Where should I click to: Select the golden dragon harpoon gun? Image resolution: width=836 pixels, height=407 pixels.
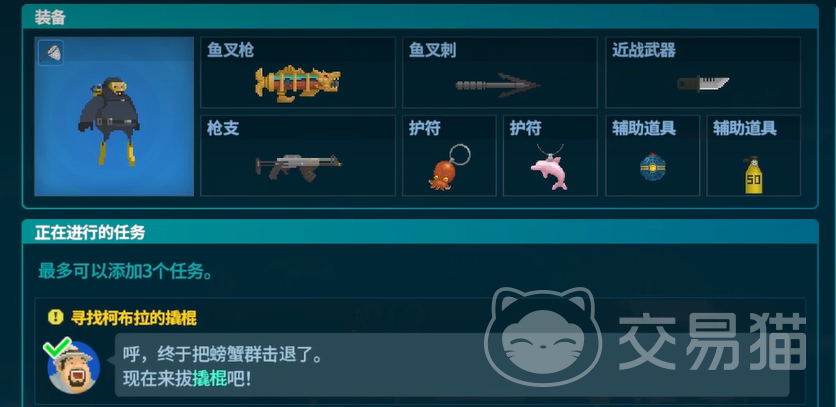298,83
